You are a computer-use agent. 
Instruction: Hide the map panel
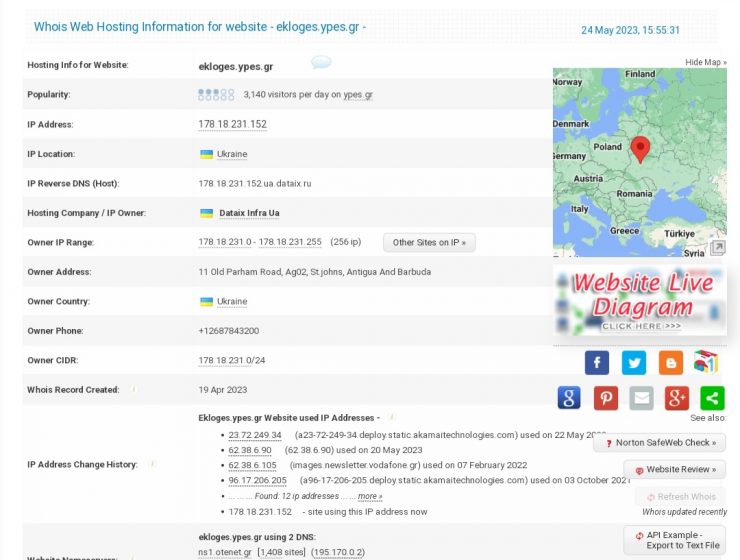(x=705, y=62)
